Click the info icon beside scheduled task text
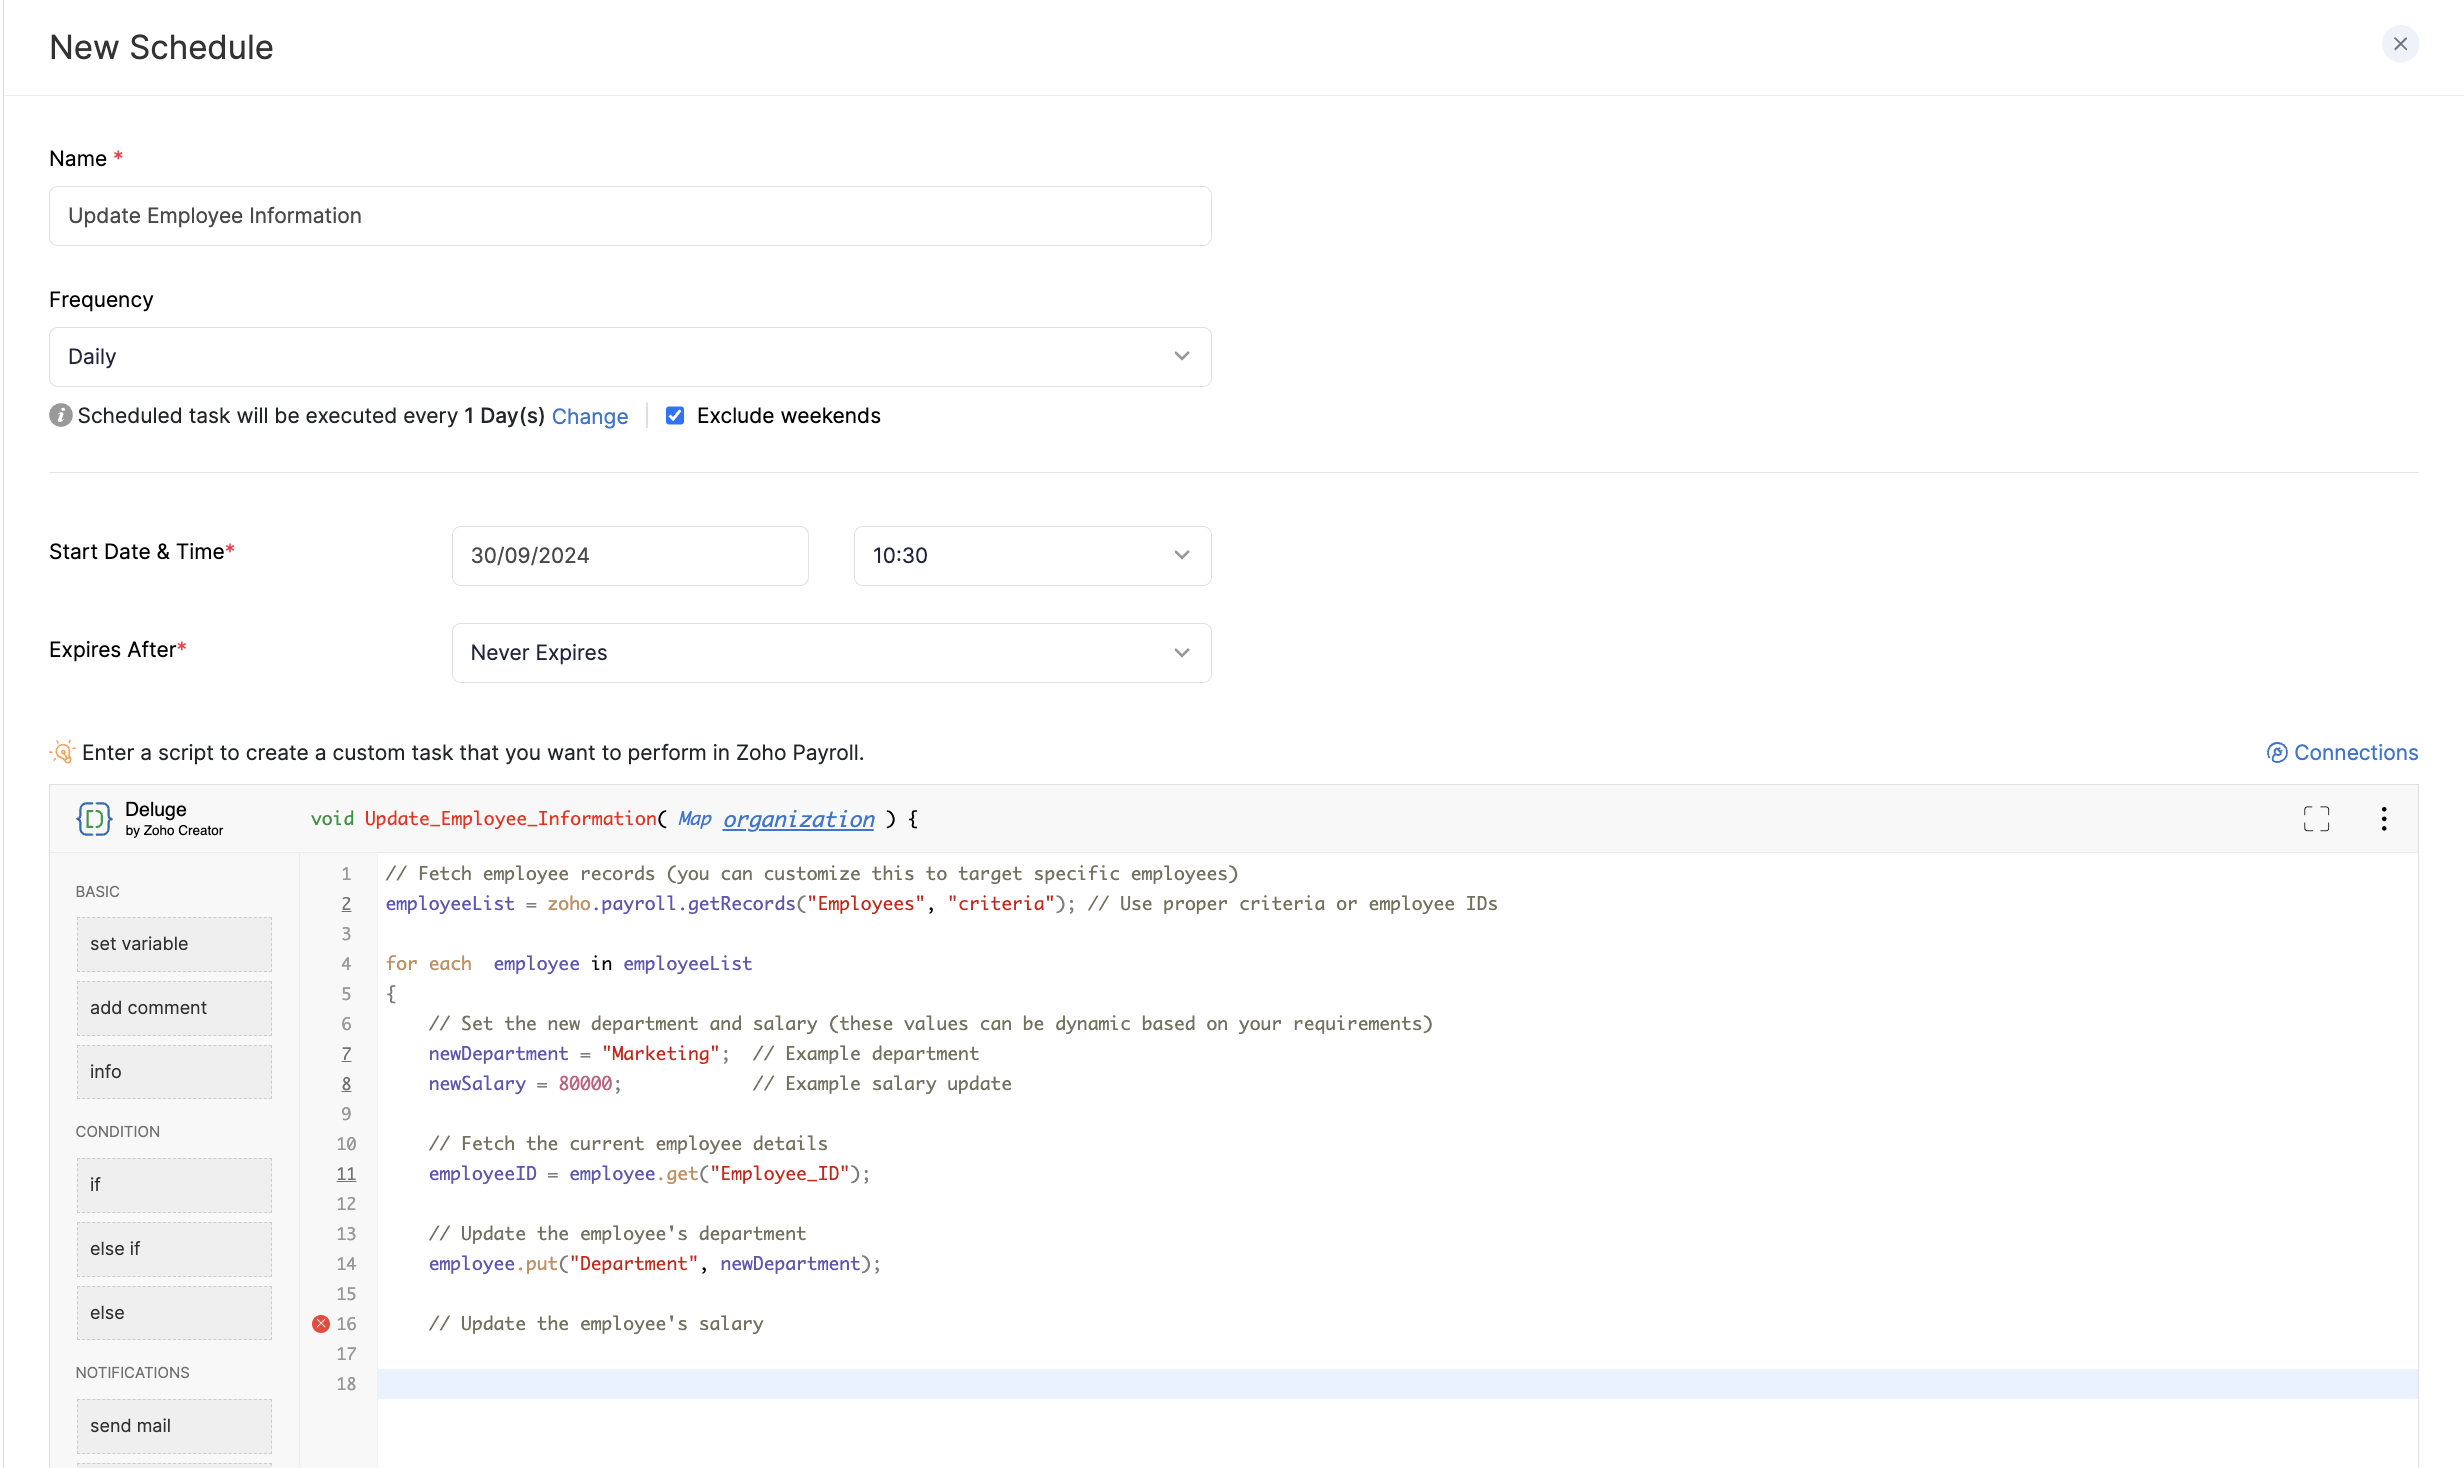Image resolution: width=2464 pixels, height=1468 pixels. click(x=60, y=415)
